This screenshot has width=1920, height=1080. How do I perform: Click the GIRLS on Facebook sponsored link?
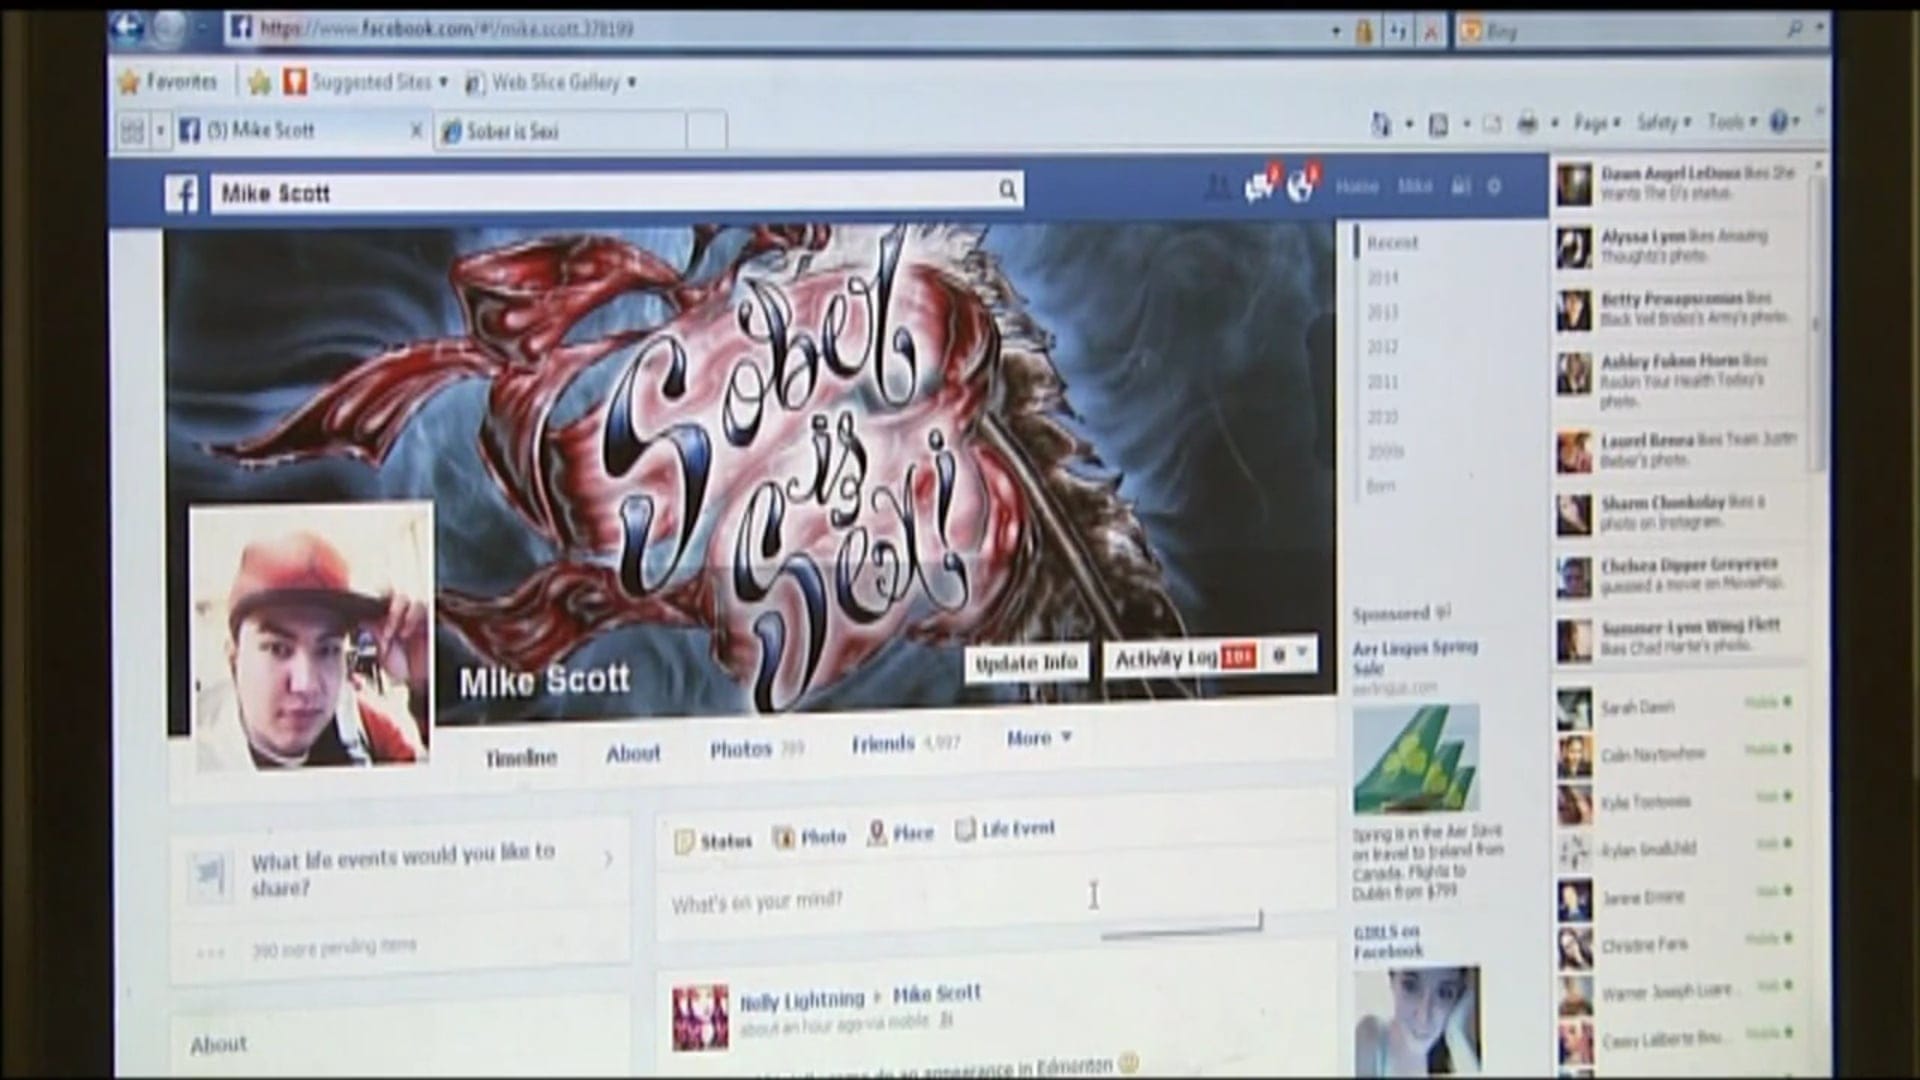[x=1387, y=941]
